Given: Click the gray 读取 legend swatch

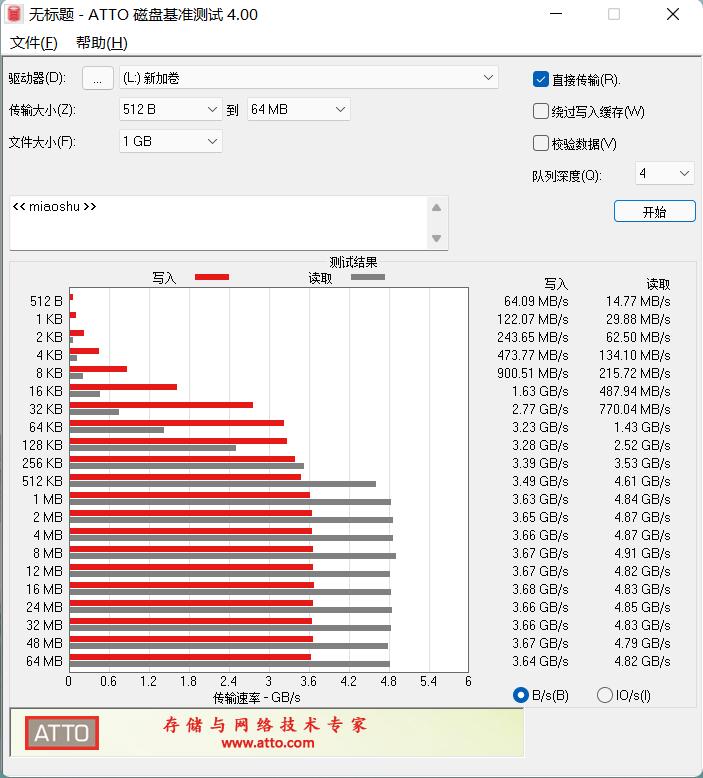Looking at the screenshot, I should [x=368, y=277].
